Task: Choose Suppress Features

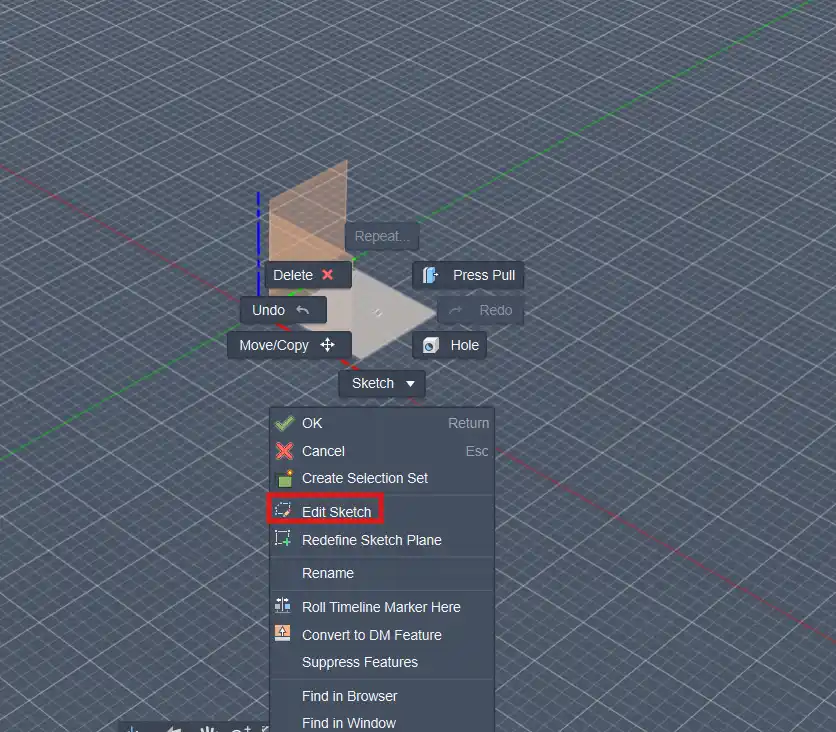Action: pyautogui.click(x=382, y=662)
